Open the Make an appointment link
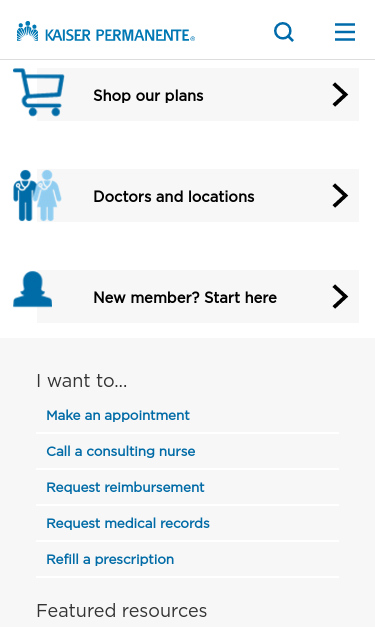Viewport: 375px width, 627px height. point(118,415)
